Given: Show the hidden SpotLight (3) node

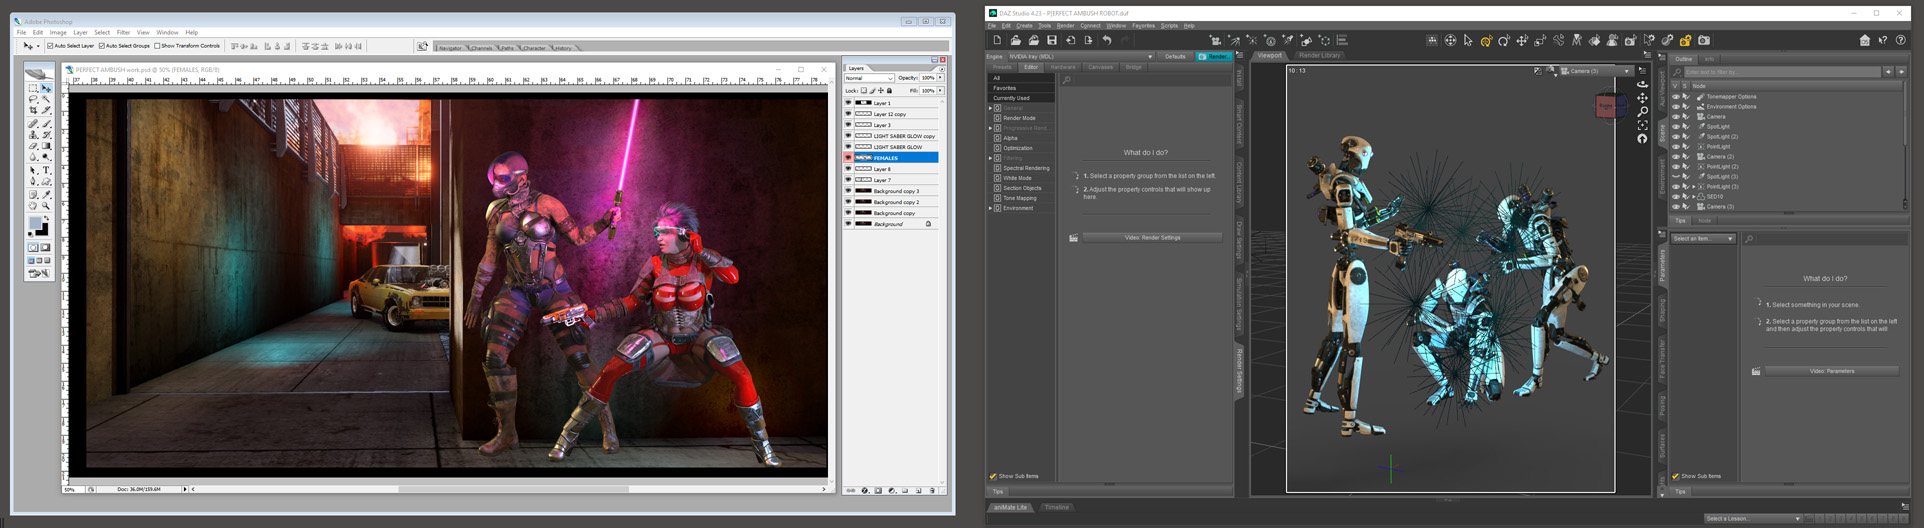Looking at the screenshot, I should tap(1676, 177).
